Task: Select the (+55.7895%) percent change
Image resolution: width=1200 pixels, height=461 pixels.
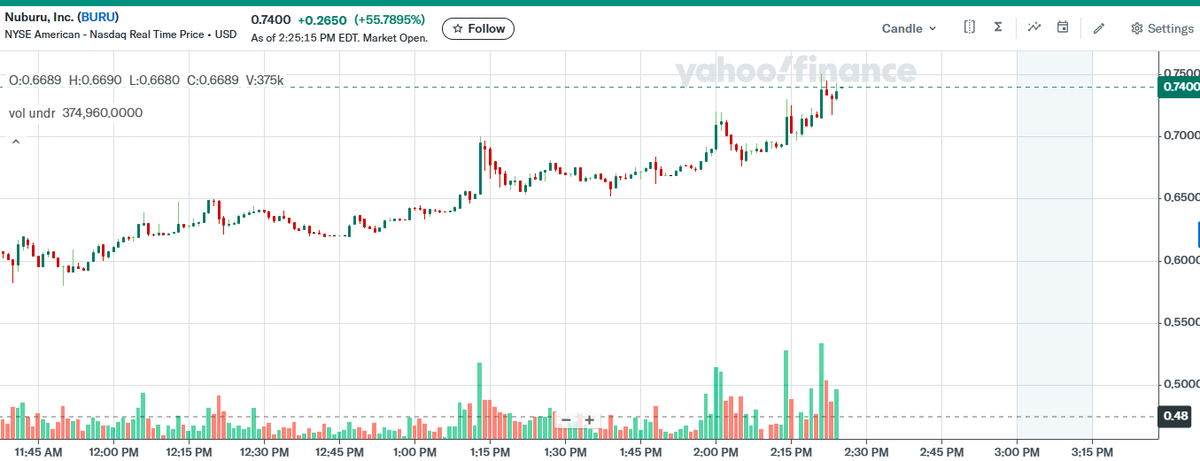Action: tap(389, 19)
